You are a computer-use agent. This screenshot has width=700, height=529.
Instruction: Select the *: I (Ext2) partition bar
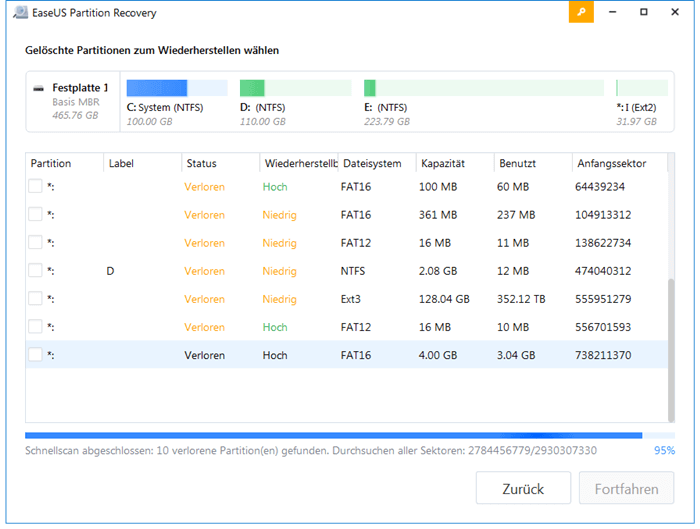(x=642, y=88)
